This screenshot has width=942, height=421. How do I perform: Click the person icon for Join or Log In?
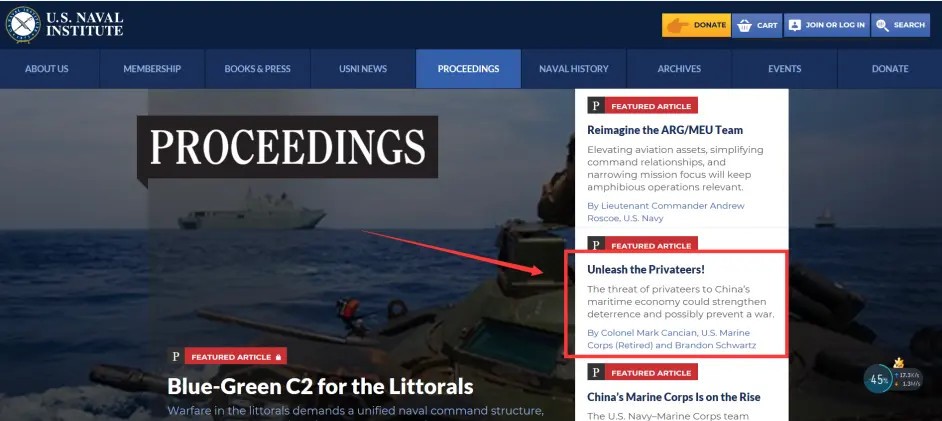(794, 25)
